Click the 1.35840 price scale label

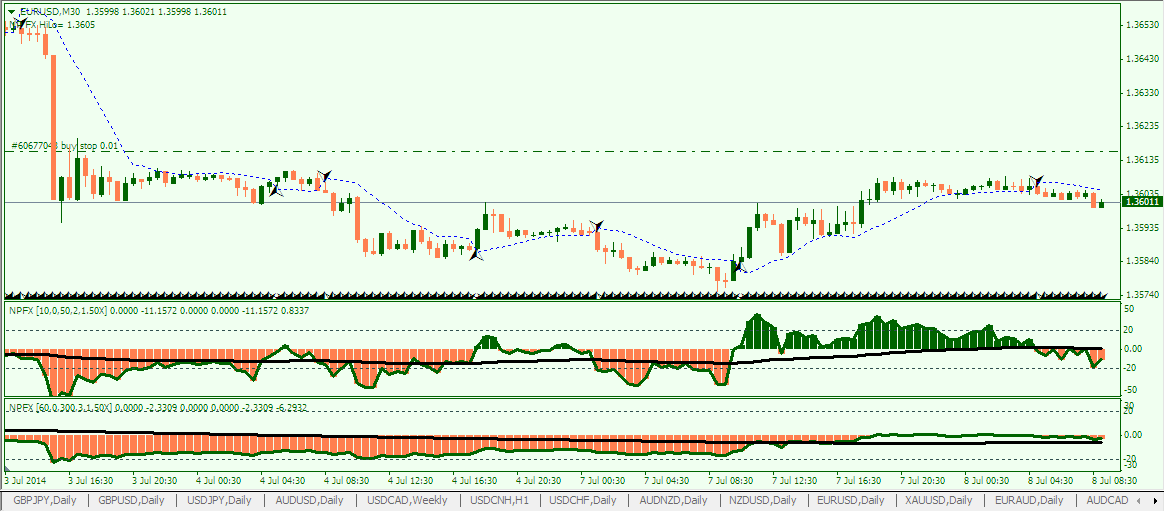click(1140, 261)
